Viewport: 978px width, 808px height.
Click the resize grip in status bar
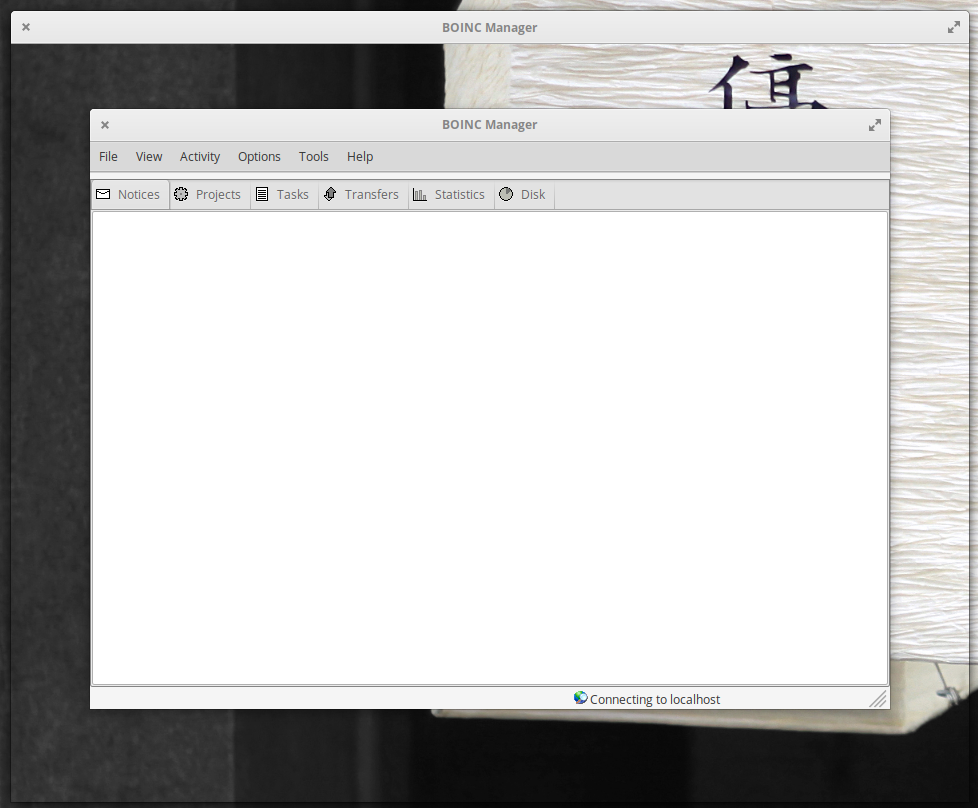(878, 699)
